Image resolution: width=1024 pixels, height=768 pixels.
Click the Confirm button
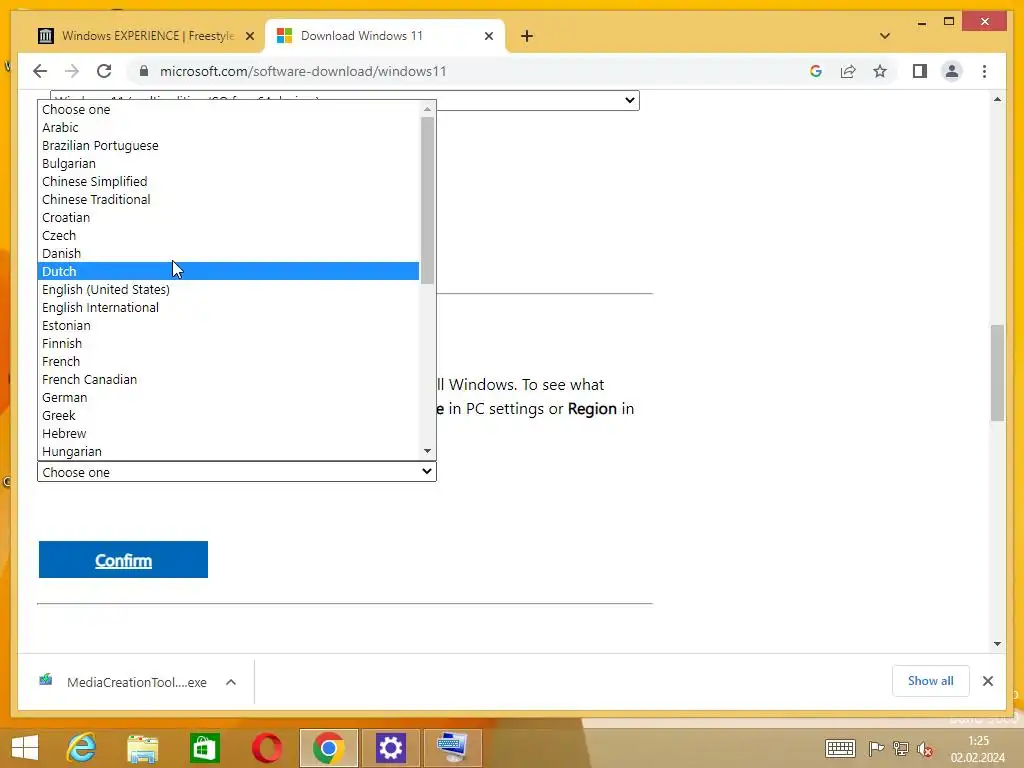[123, 560]
